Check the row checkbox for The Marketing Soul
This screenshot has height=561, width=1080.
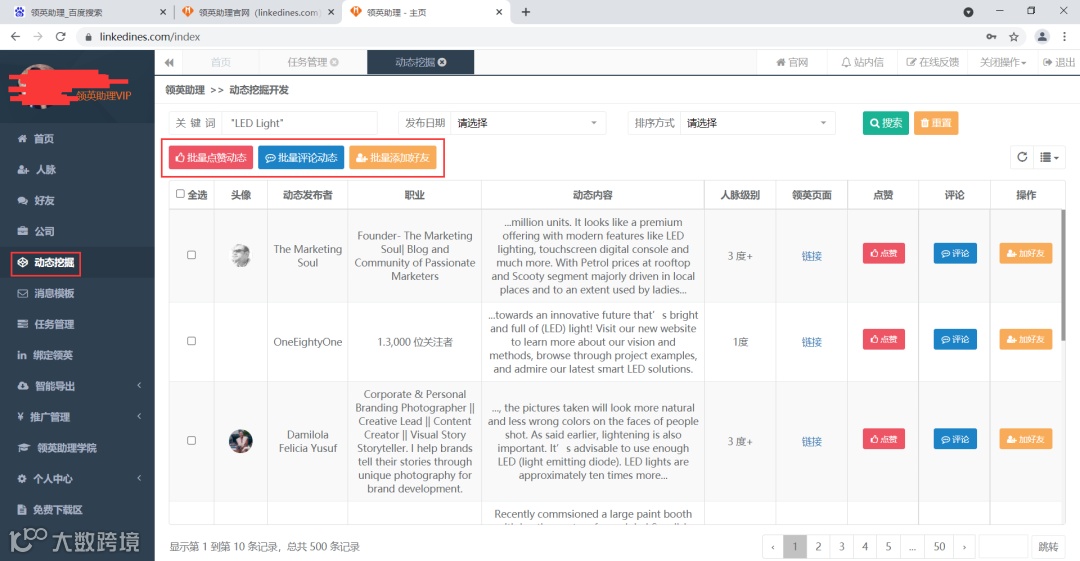[x=191, y=255]
